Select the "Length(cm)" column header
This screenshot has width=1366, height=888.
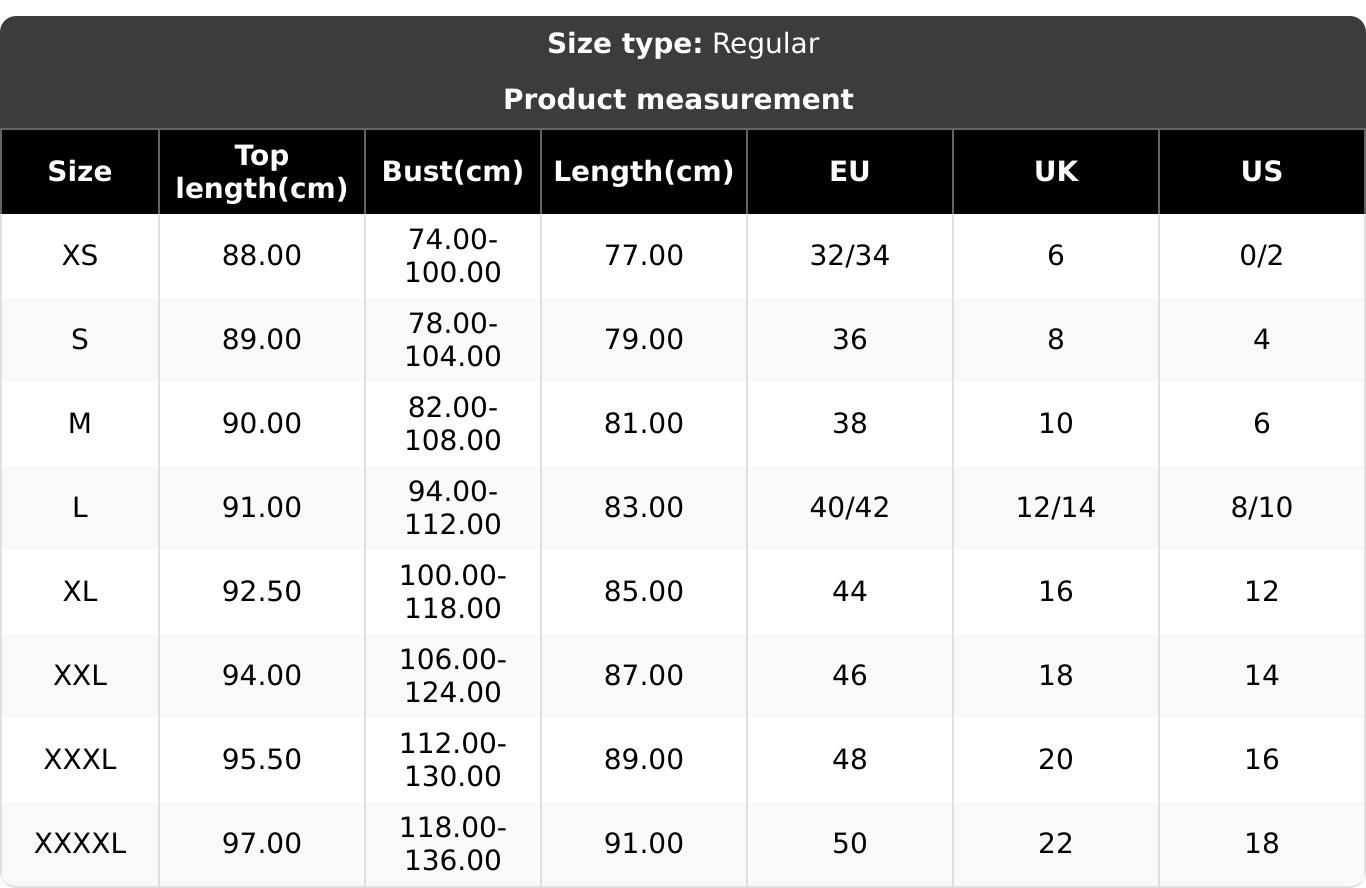click(644, 172)
